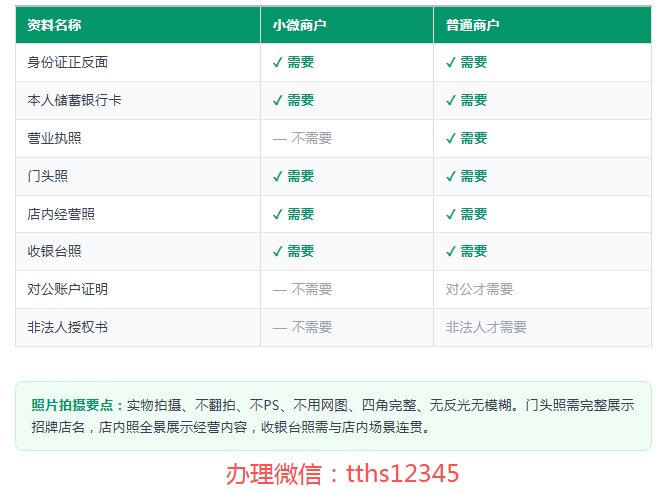Click 需要 for 店内经营照 under 小微商户
Viewport: 661px width, 493px height.
(x=293, y=214)
